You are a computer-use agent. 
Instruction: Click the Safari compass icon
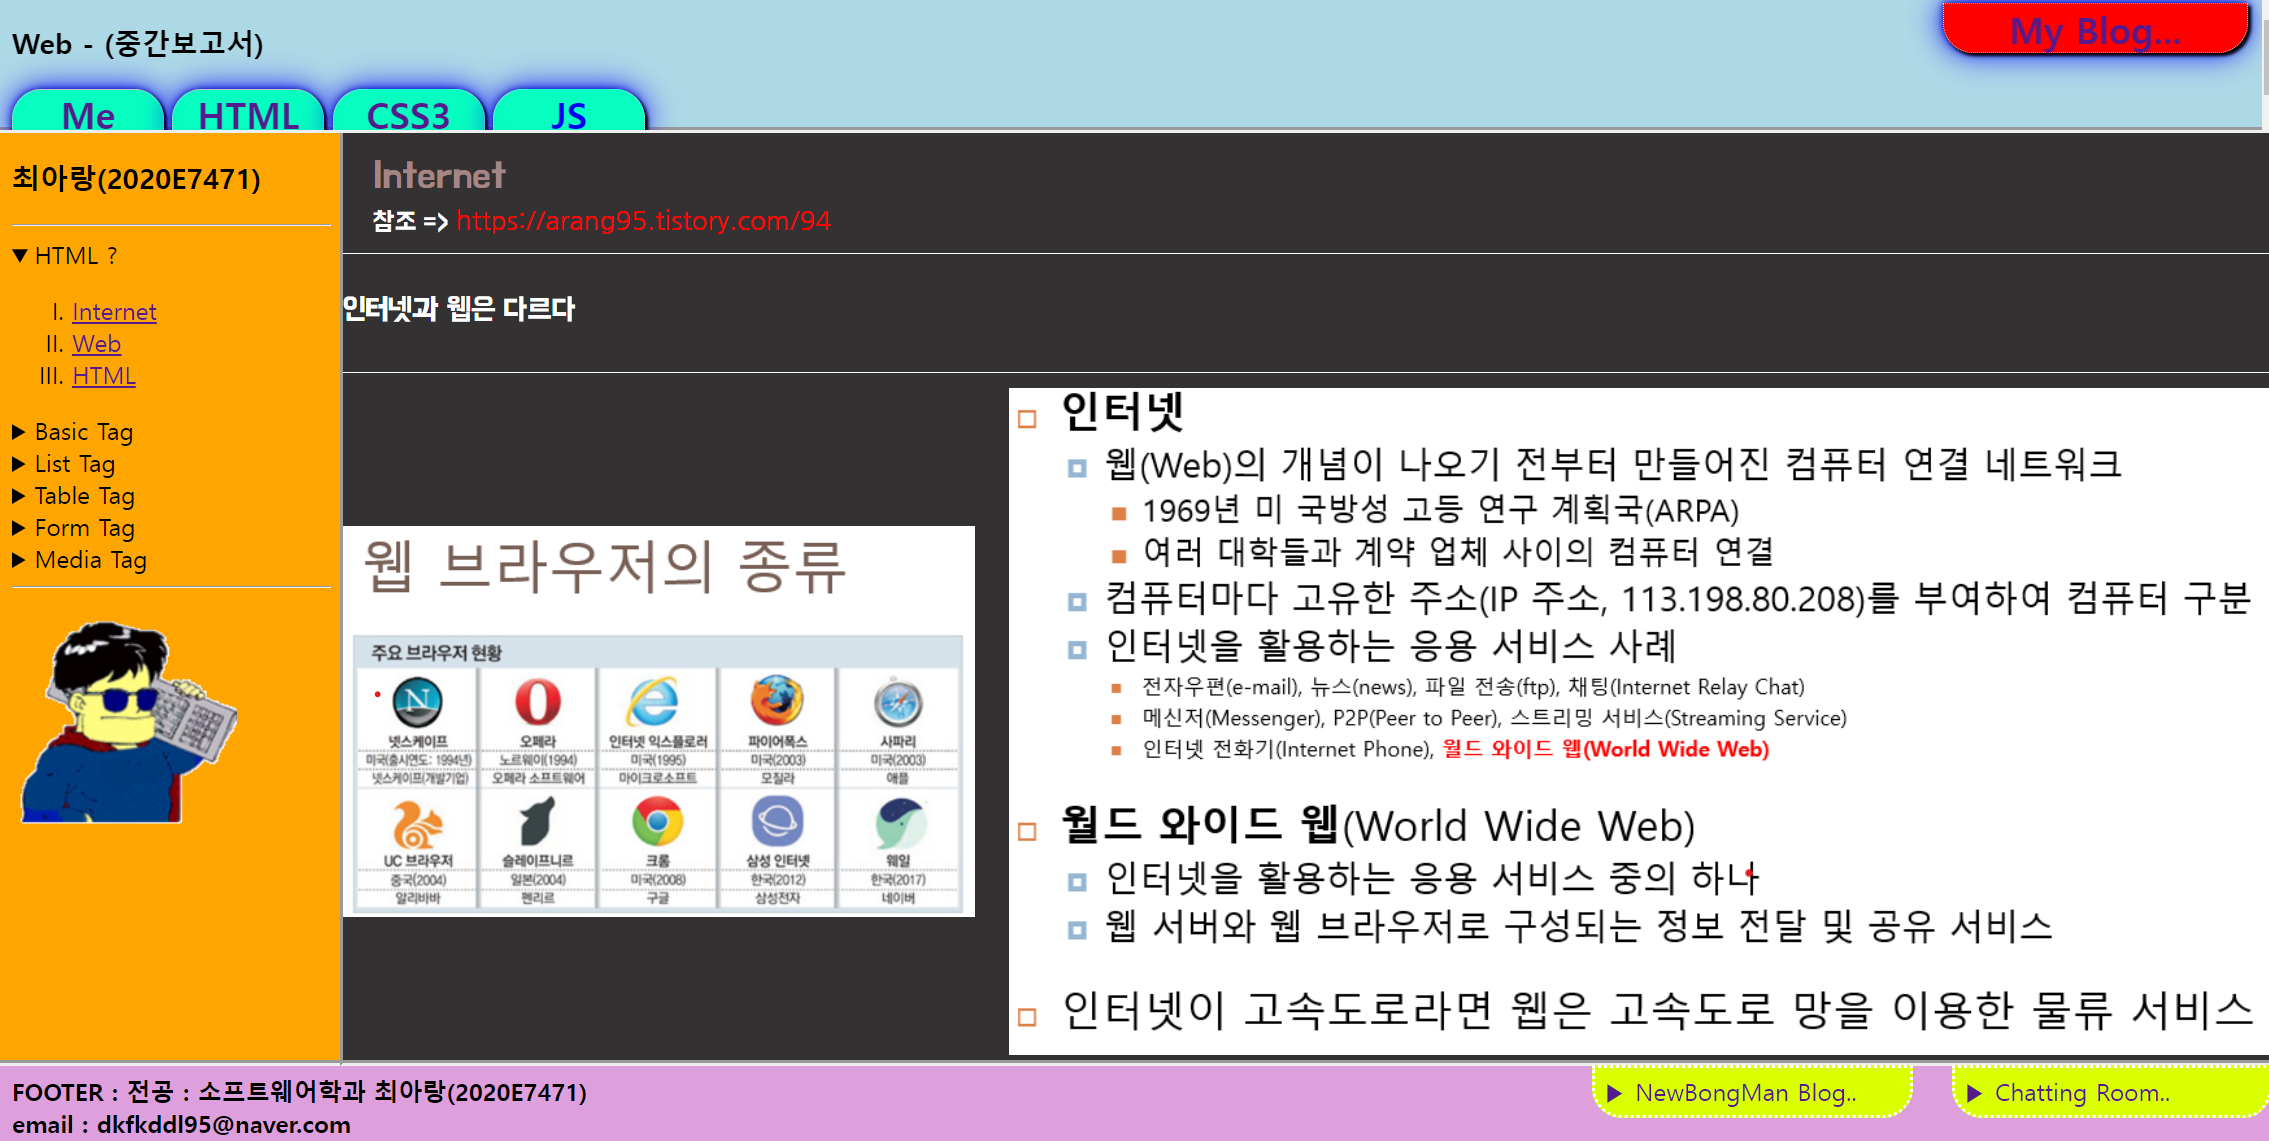click(898, 703)
